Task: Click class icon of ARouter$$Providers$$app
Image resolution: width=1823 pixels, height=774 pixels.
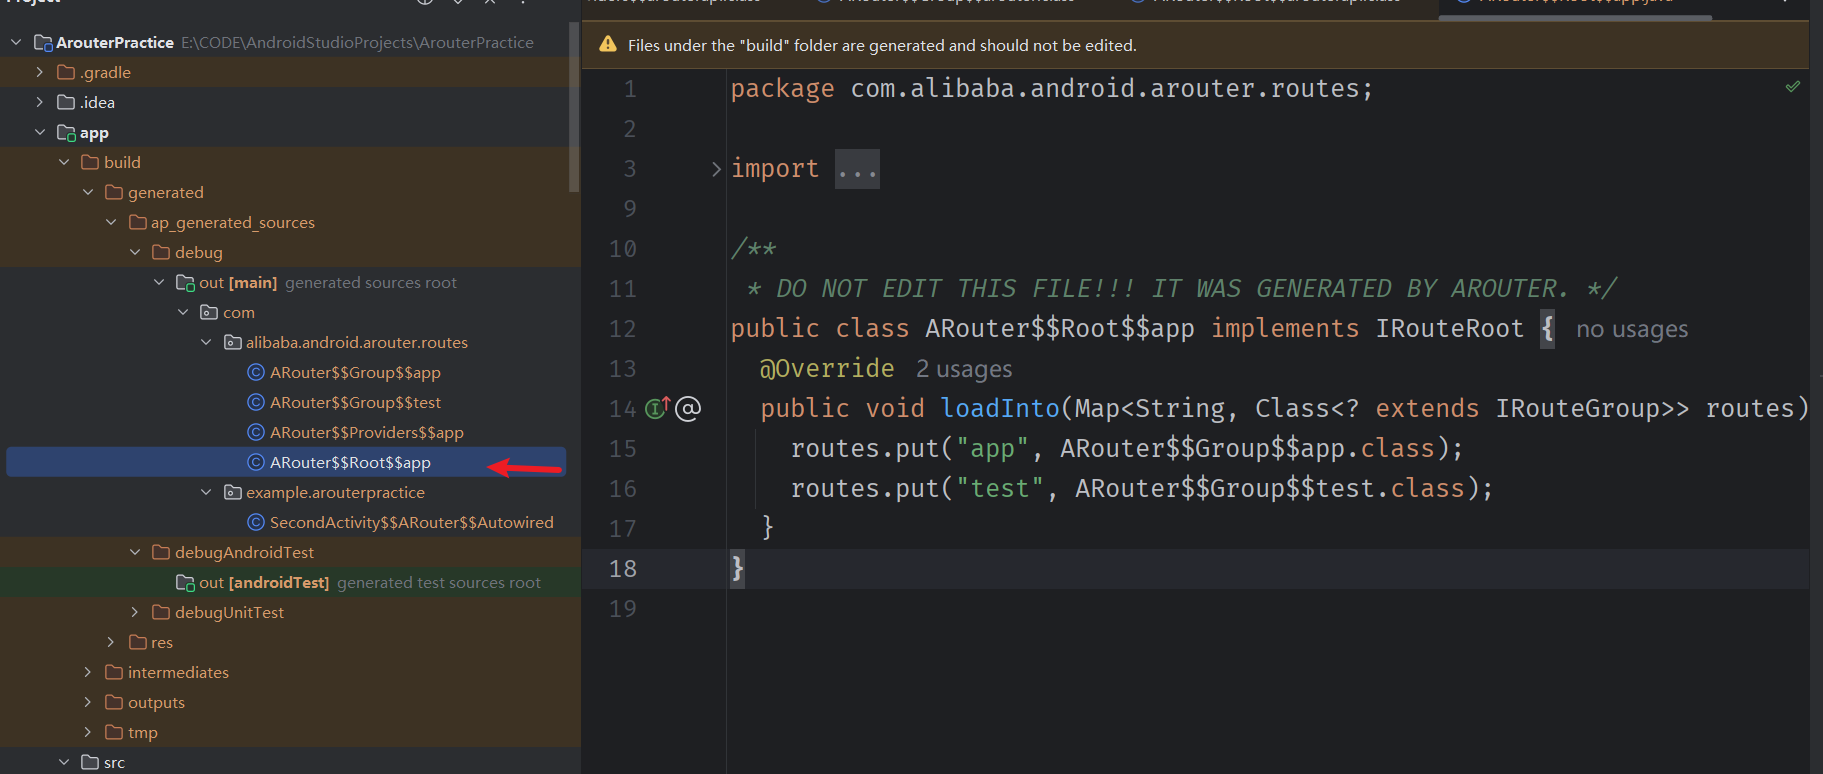Action: coord(256,432)
